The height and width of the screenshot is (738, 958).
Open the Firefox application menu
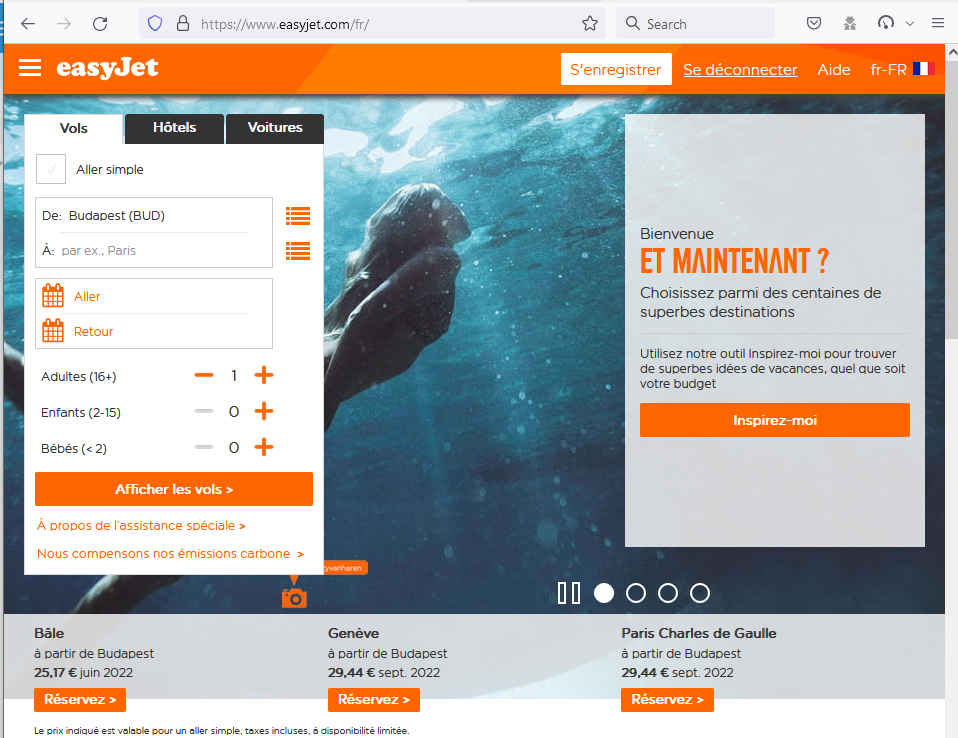tap(937, 22)
